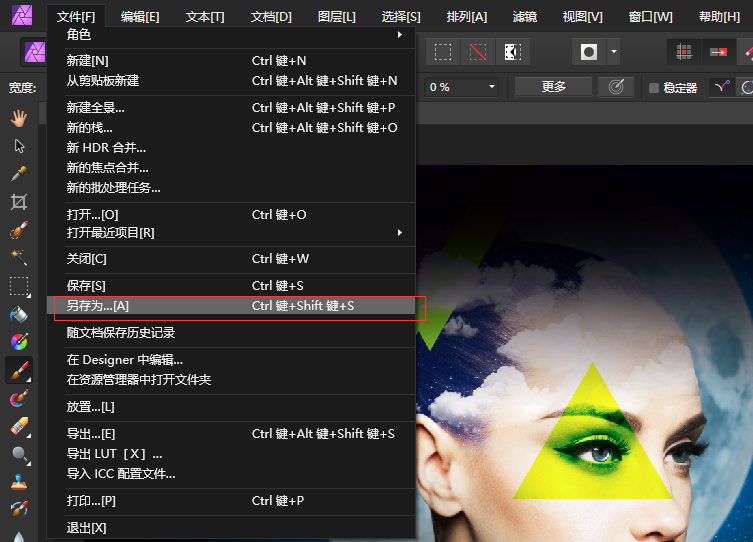Select the Paint Mixer Brush tool
The width and height of the screenshot is (753, 542).
(x=19, y=398)
